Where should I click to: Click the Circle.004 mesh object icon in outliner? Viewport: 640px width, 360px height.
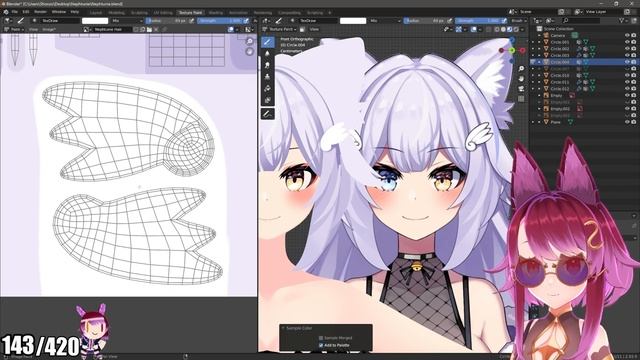point(546,62)
